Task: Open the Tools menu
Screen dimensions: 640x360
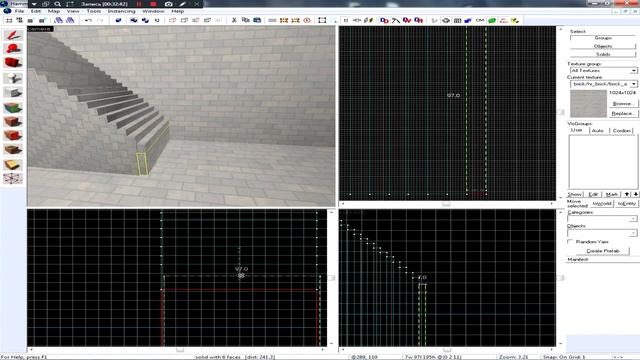Action: coord(93,11)
